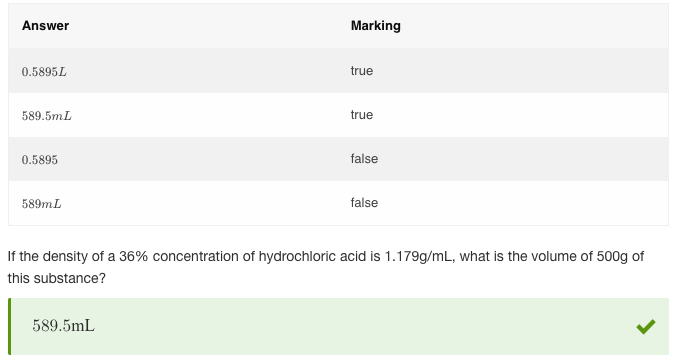This screenshot has height=360, width=673.
Task: Select the Marking column header
Action: [376, 26]
